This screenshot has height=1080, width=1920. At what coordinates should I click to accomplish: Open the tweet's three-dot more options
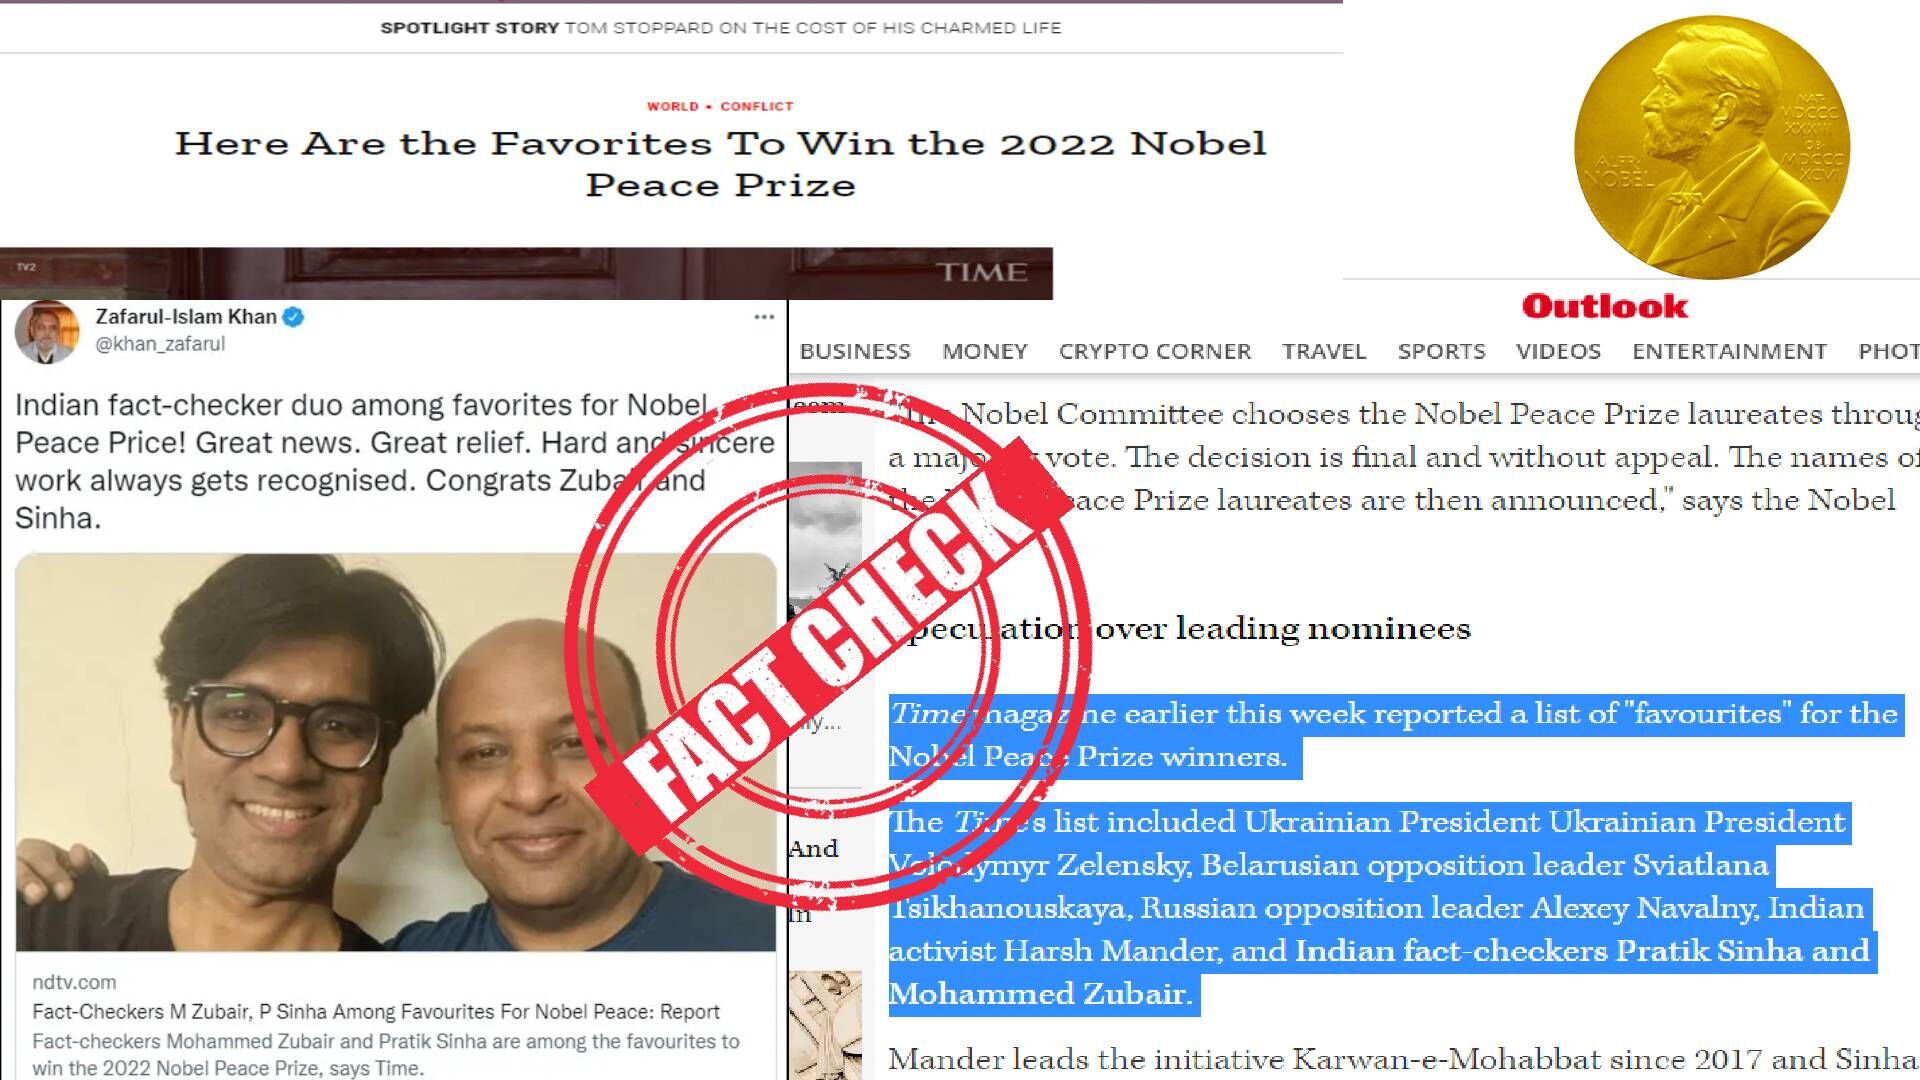click(764, 317)
